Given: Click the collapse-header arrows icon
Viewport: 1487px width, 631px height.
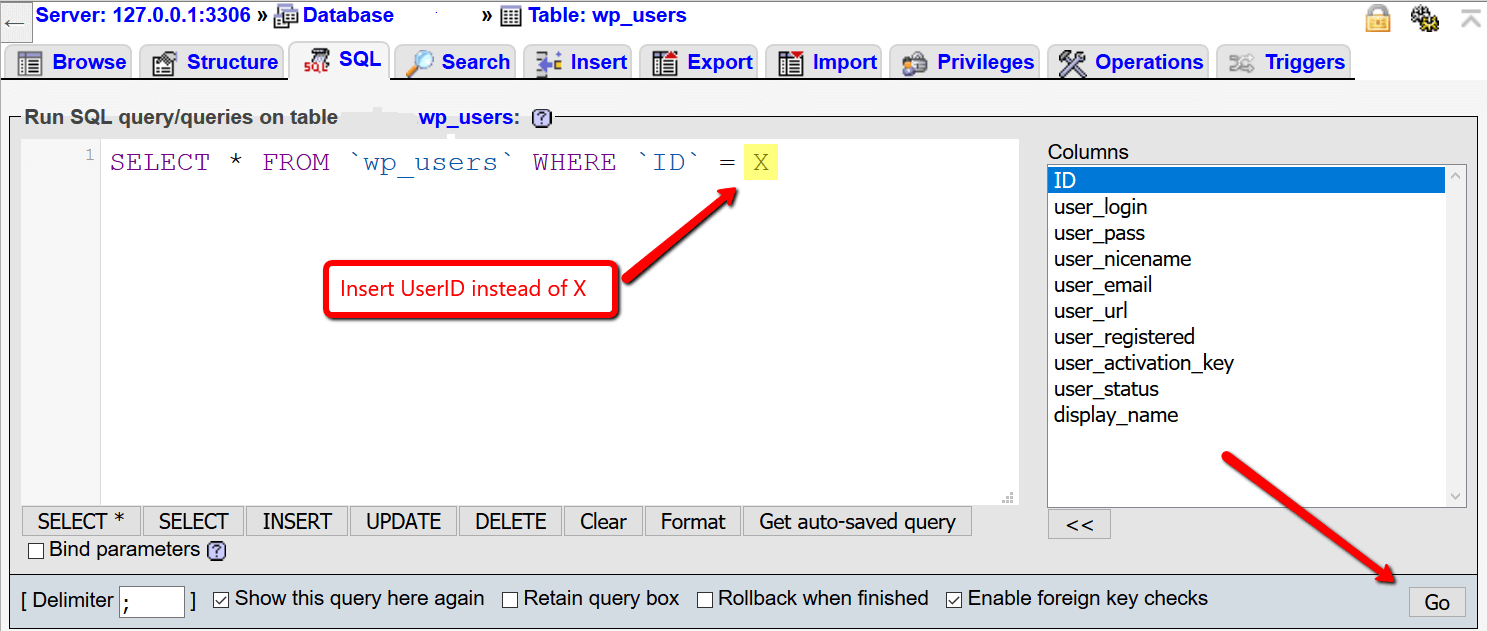Looking at the screenshot, I should point(1470,18).
